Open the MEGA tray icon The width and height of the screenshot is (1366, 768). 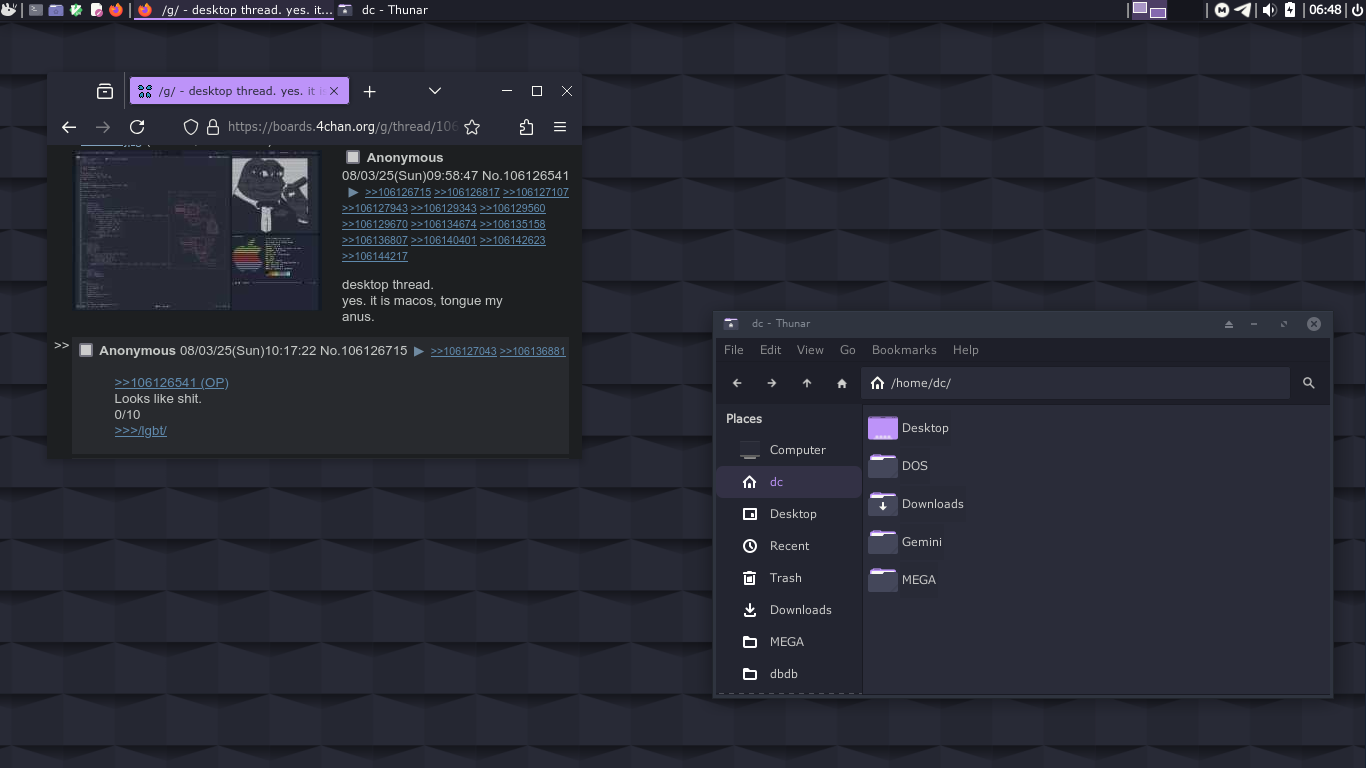tap(1222, 10)
